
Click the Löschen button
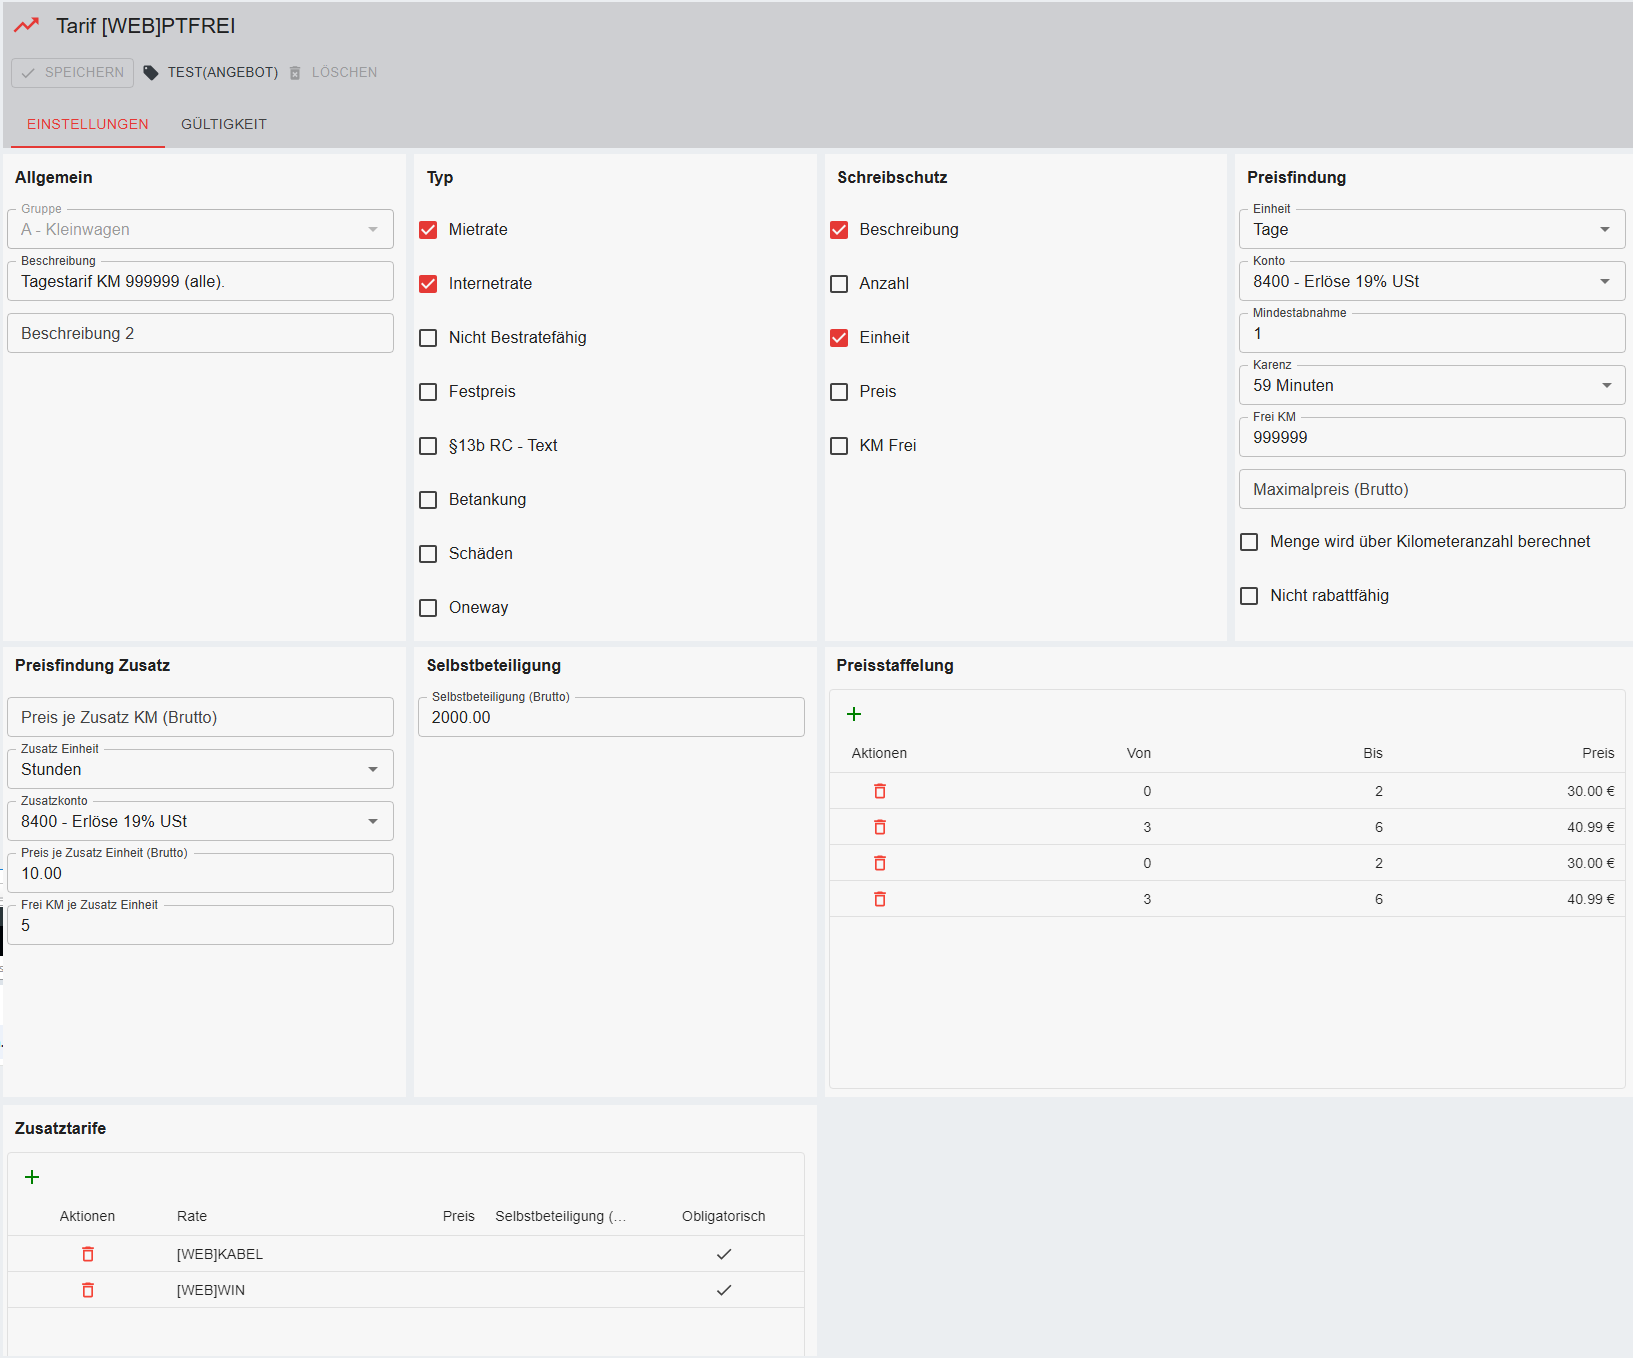334,72
